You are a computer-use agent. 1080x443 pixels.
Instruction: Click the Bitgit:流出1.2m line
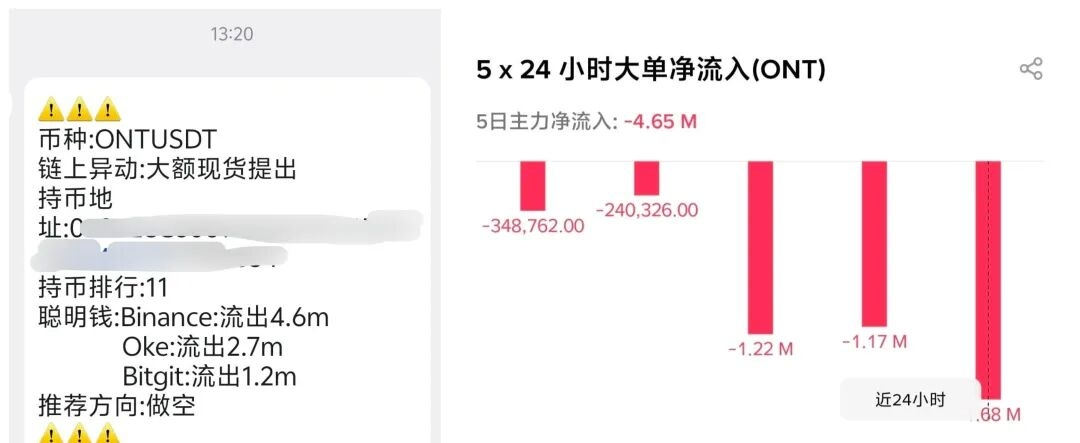[x=209, y=376]
